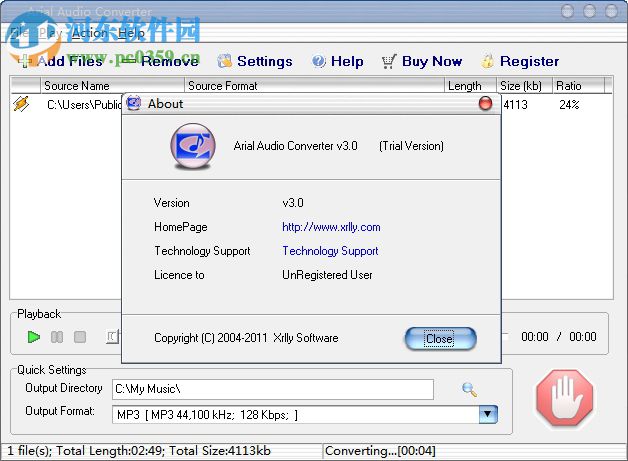The width and height of the screenshot is (628, 461).
Task: Select the C:\Users\Public file row
Action: [84, 105]
